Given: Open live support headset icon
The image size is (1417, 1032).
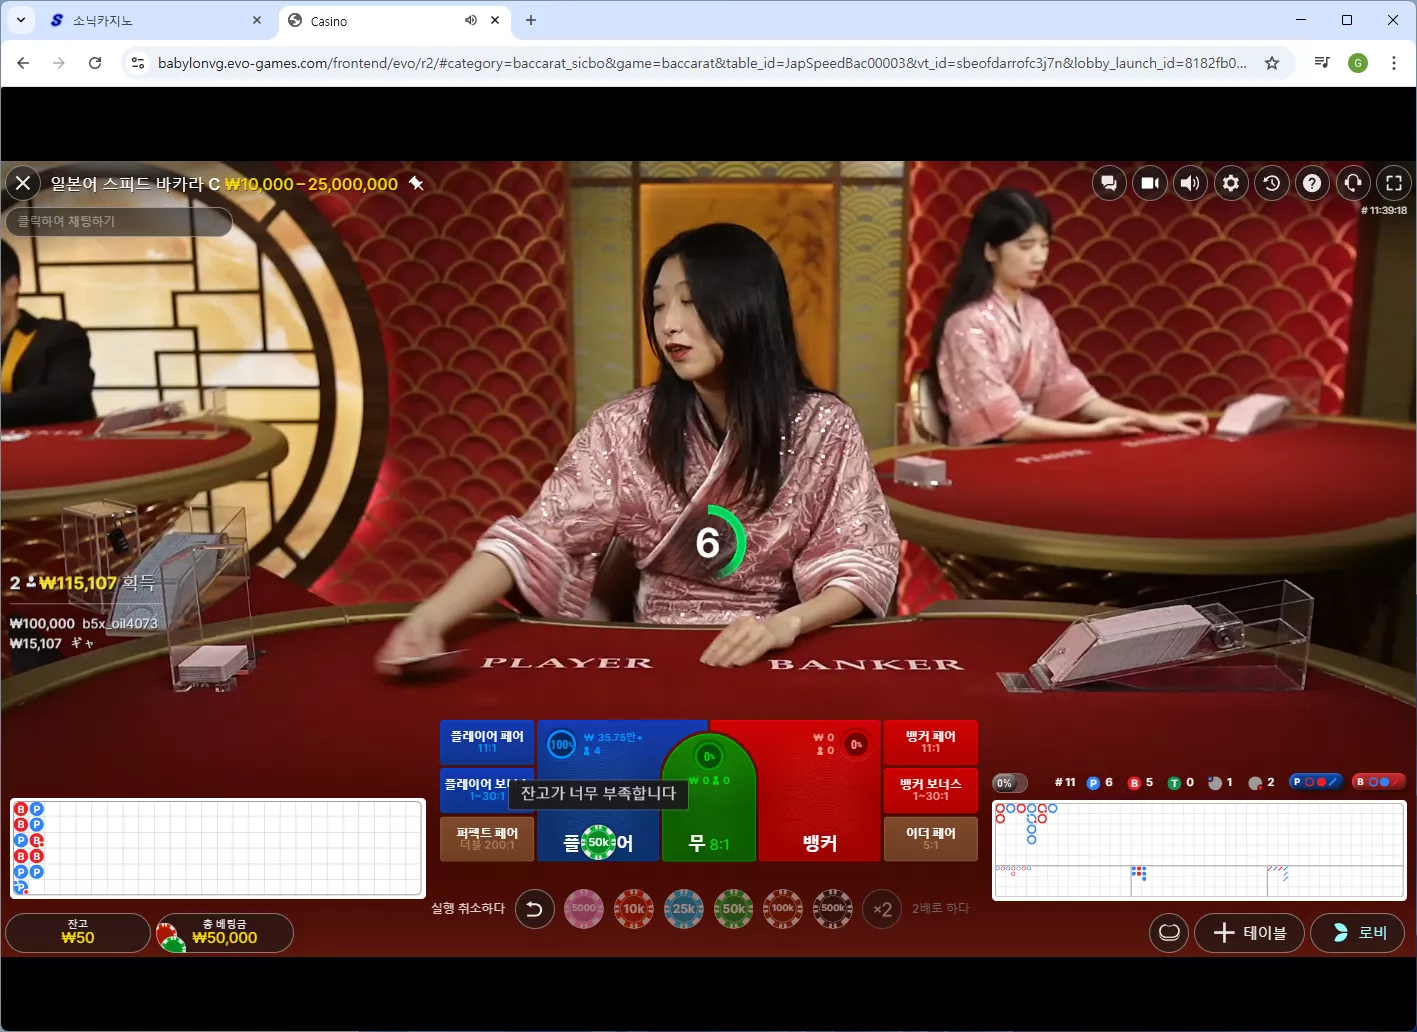Looking at the screenshot, I should (1353, 183).
